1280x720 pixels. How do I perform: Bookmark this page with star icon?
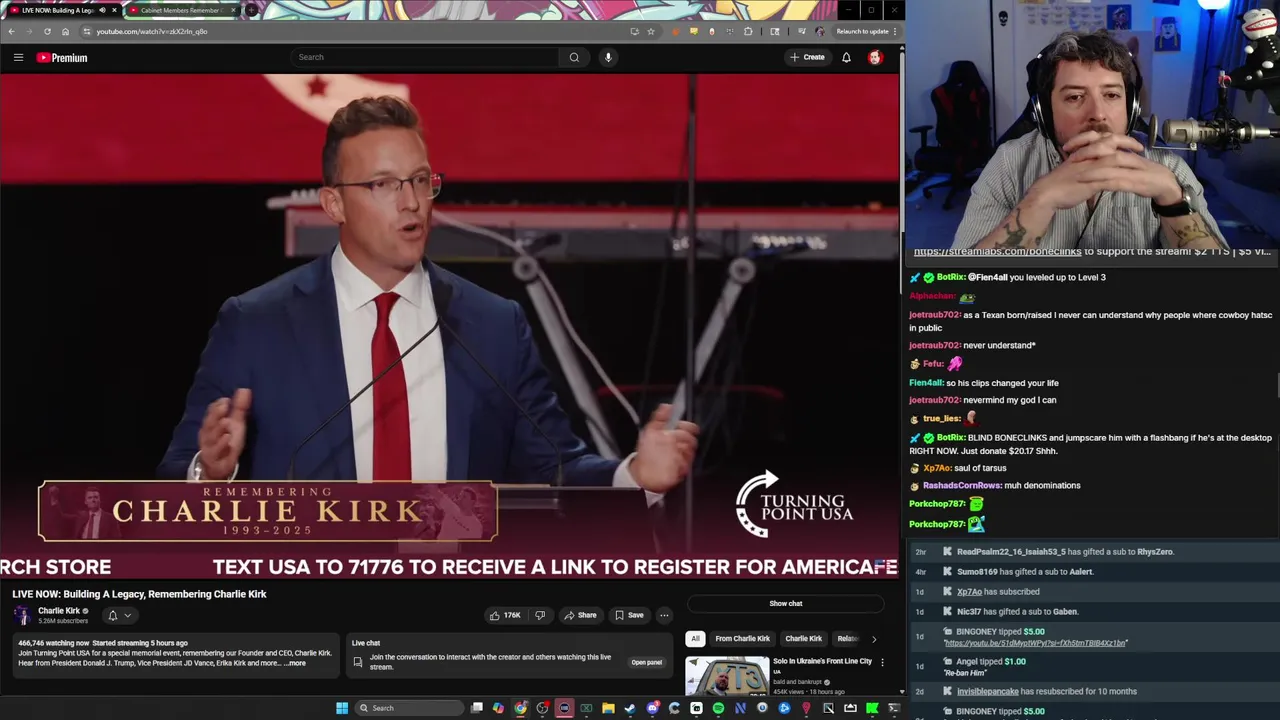tap(651, 31)
